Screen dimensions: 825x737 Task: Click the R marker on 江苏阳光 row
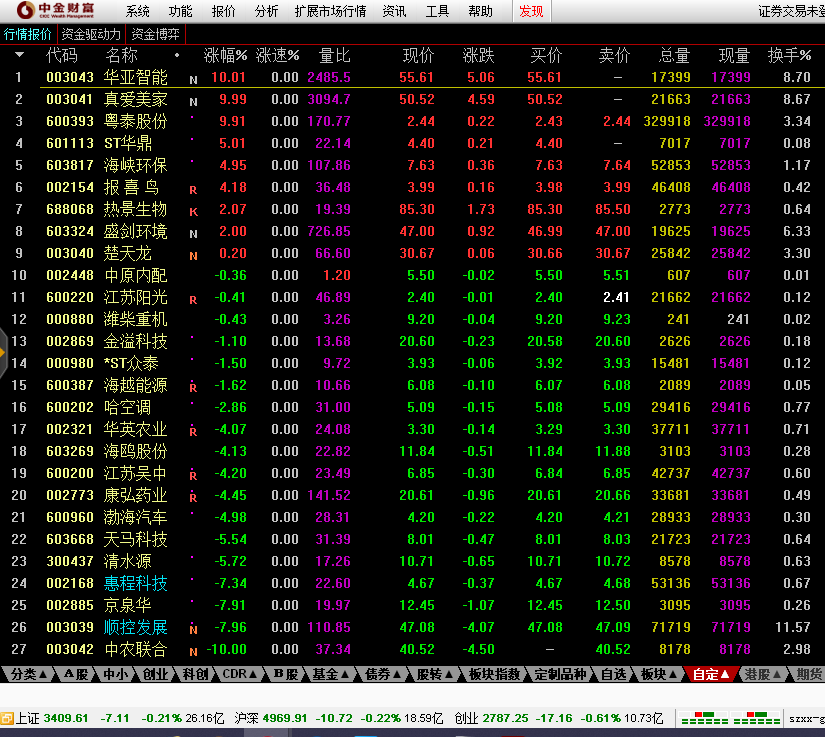(193, 300)
